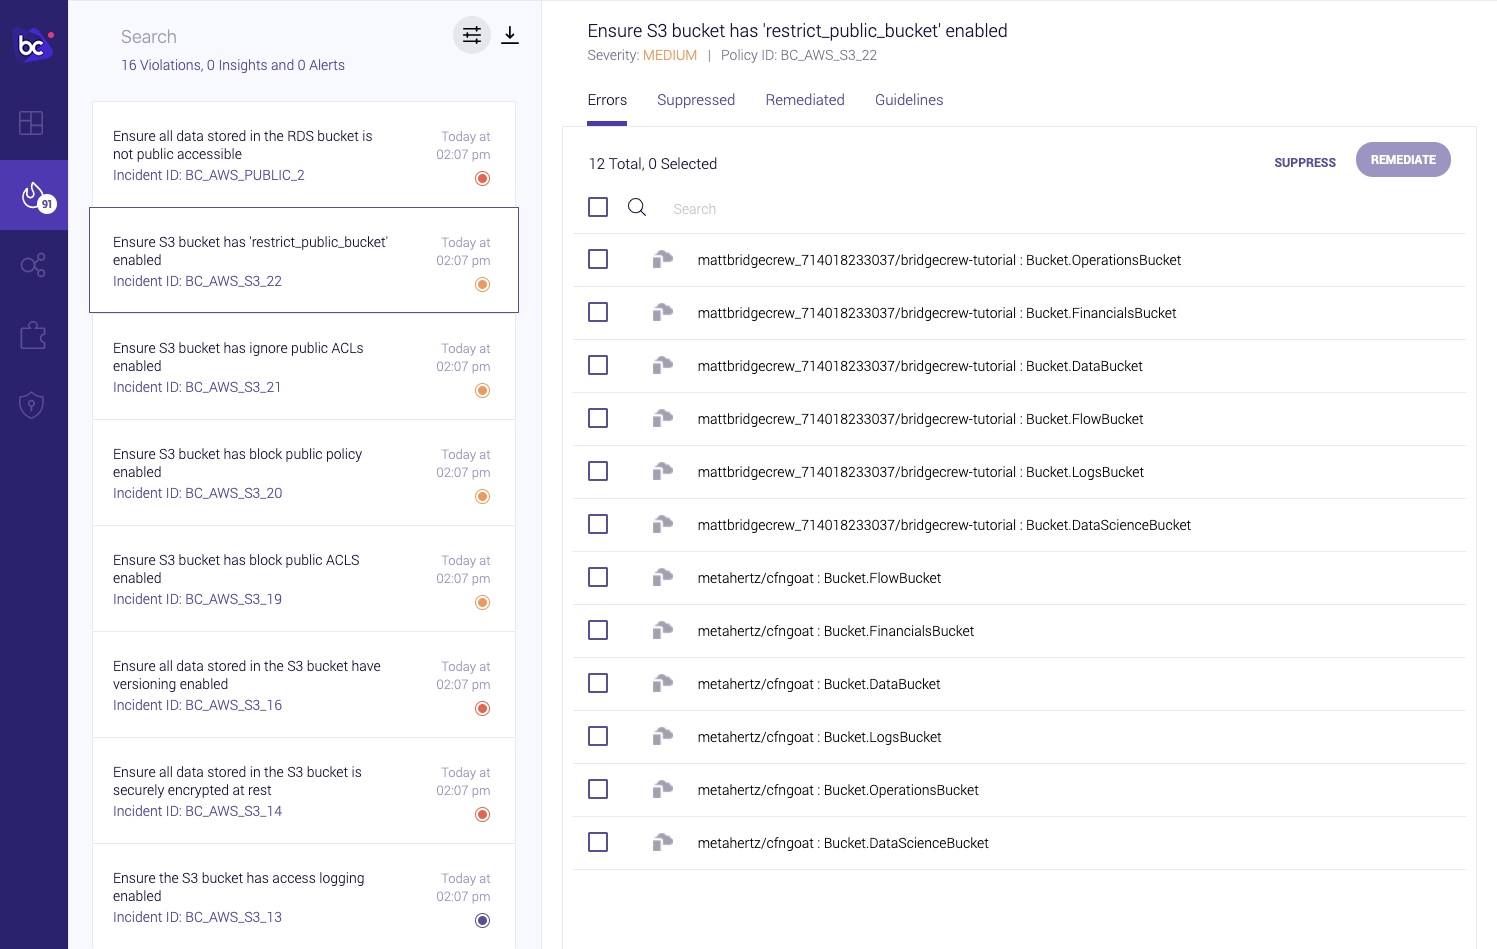Toggle the select-all errors checkbox
Viewport: 1497px width, 949px height.
pos(598,207)
